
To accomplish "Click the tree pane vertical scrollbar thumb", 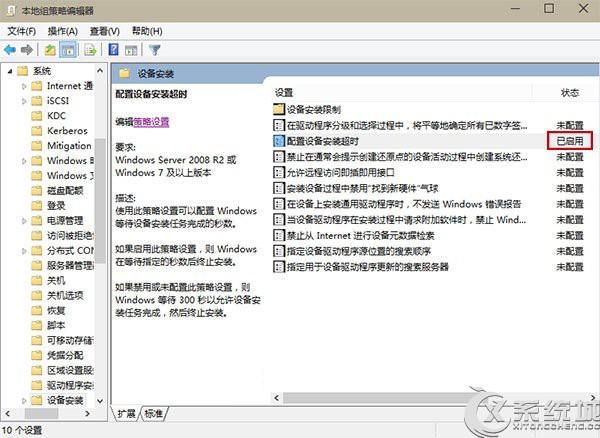I will tap(100, 201).
